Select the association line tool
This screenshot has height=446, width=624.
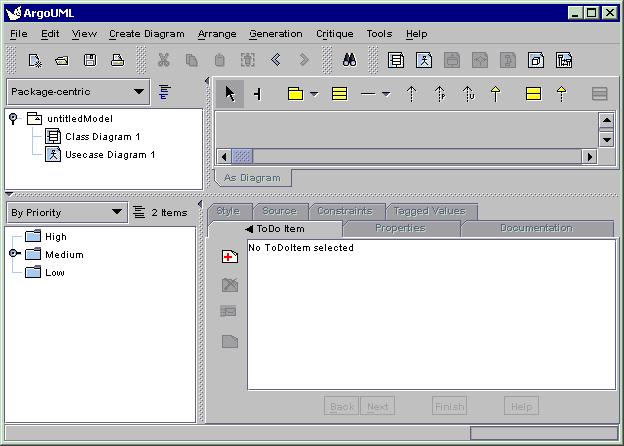click(x=368, y=94)
